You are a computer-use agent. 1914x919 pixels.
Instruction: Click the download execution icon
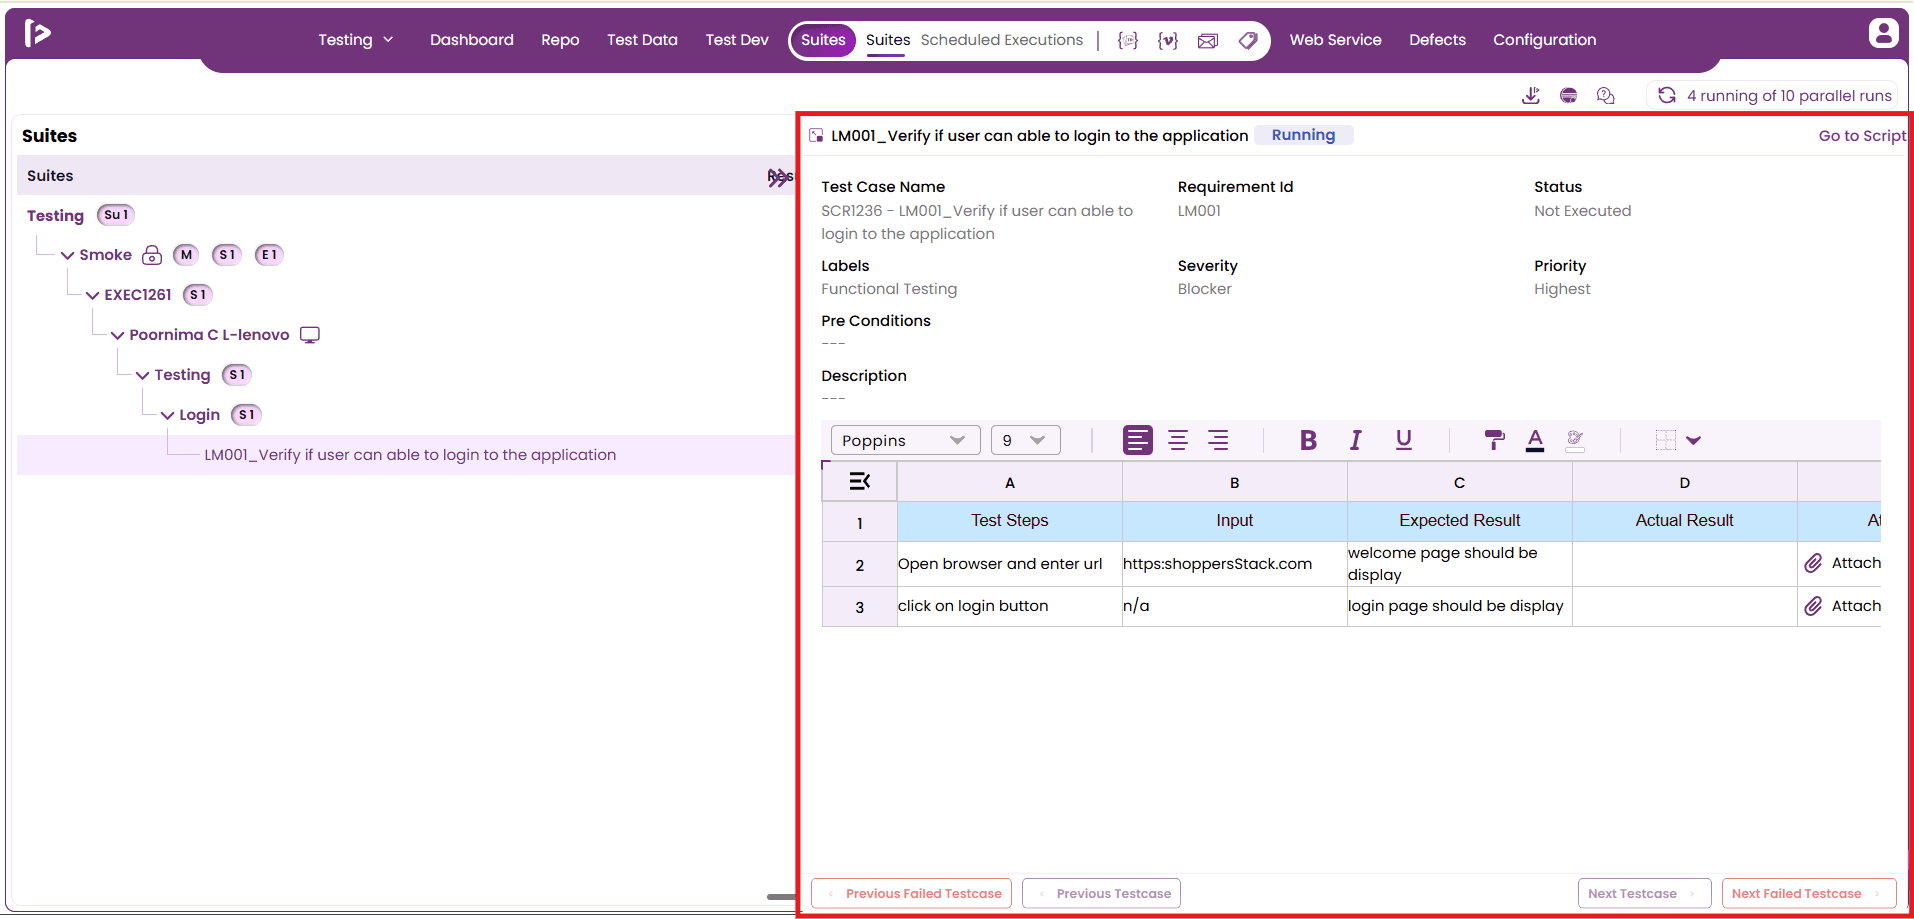[1531, 96]
